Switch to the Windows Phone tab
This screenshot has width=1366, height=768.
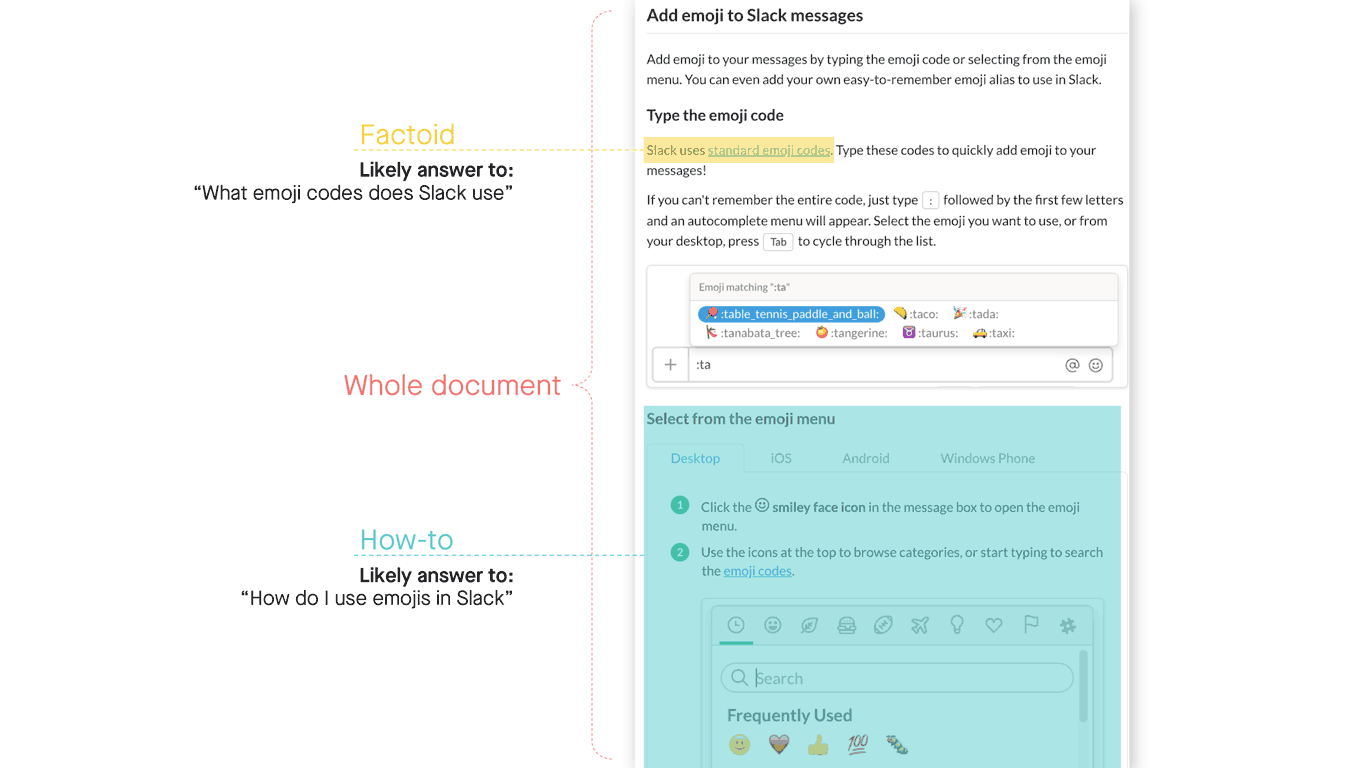click(x=987, y=458)
